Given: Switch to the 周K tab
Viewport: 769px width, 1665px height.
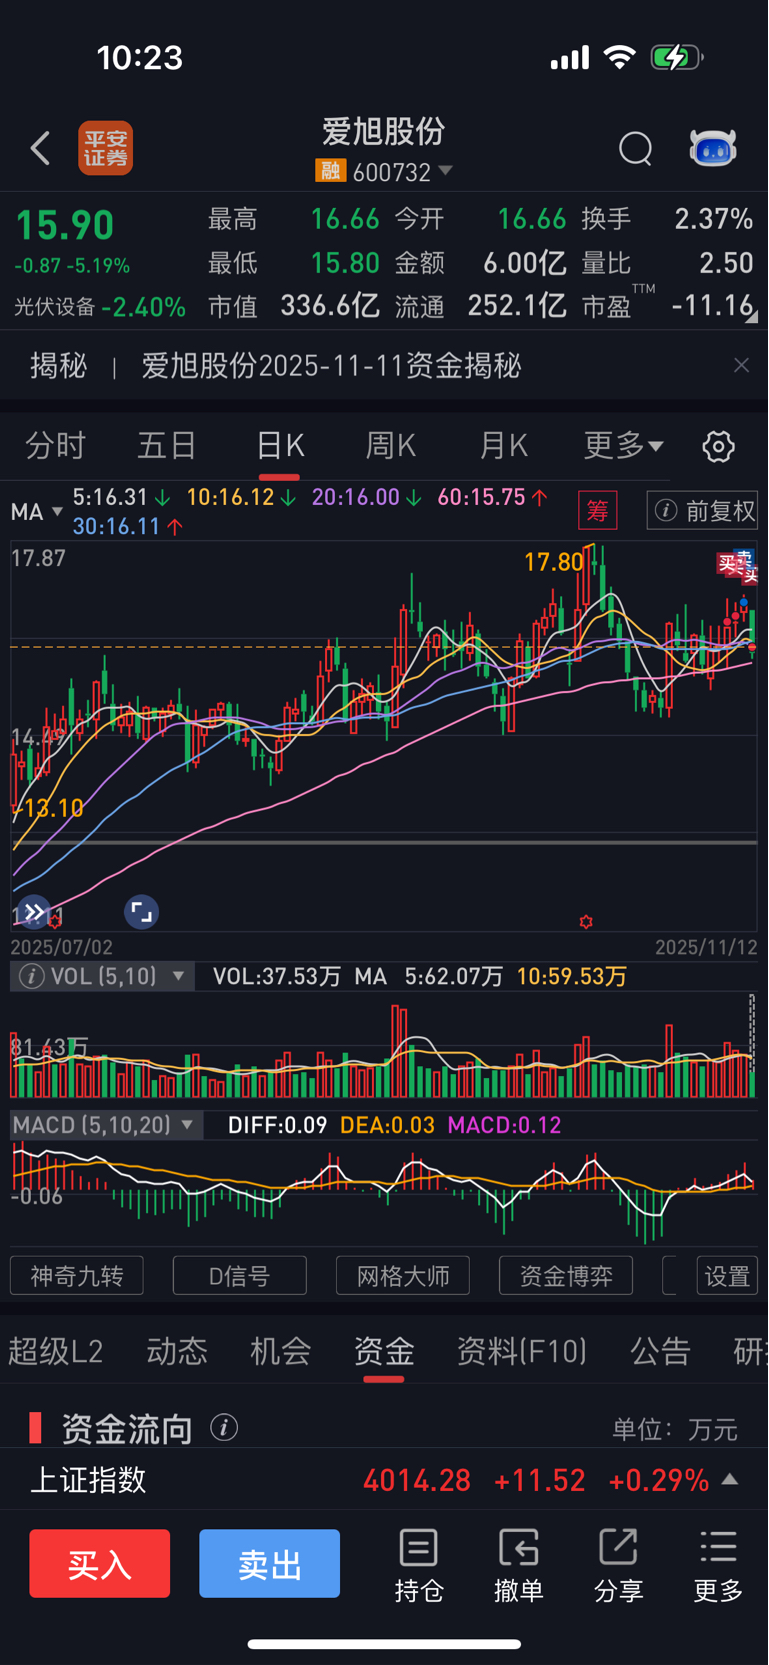Looking at the screenshot, I should tap(391, 446).
